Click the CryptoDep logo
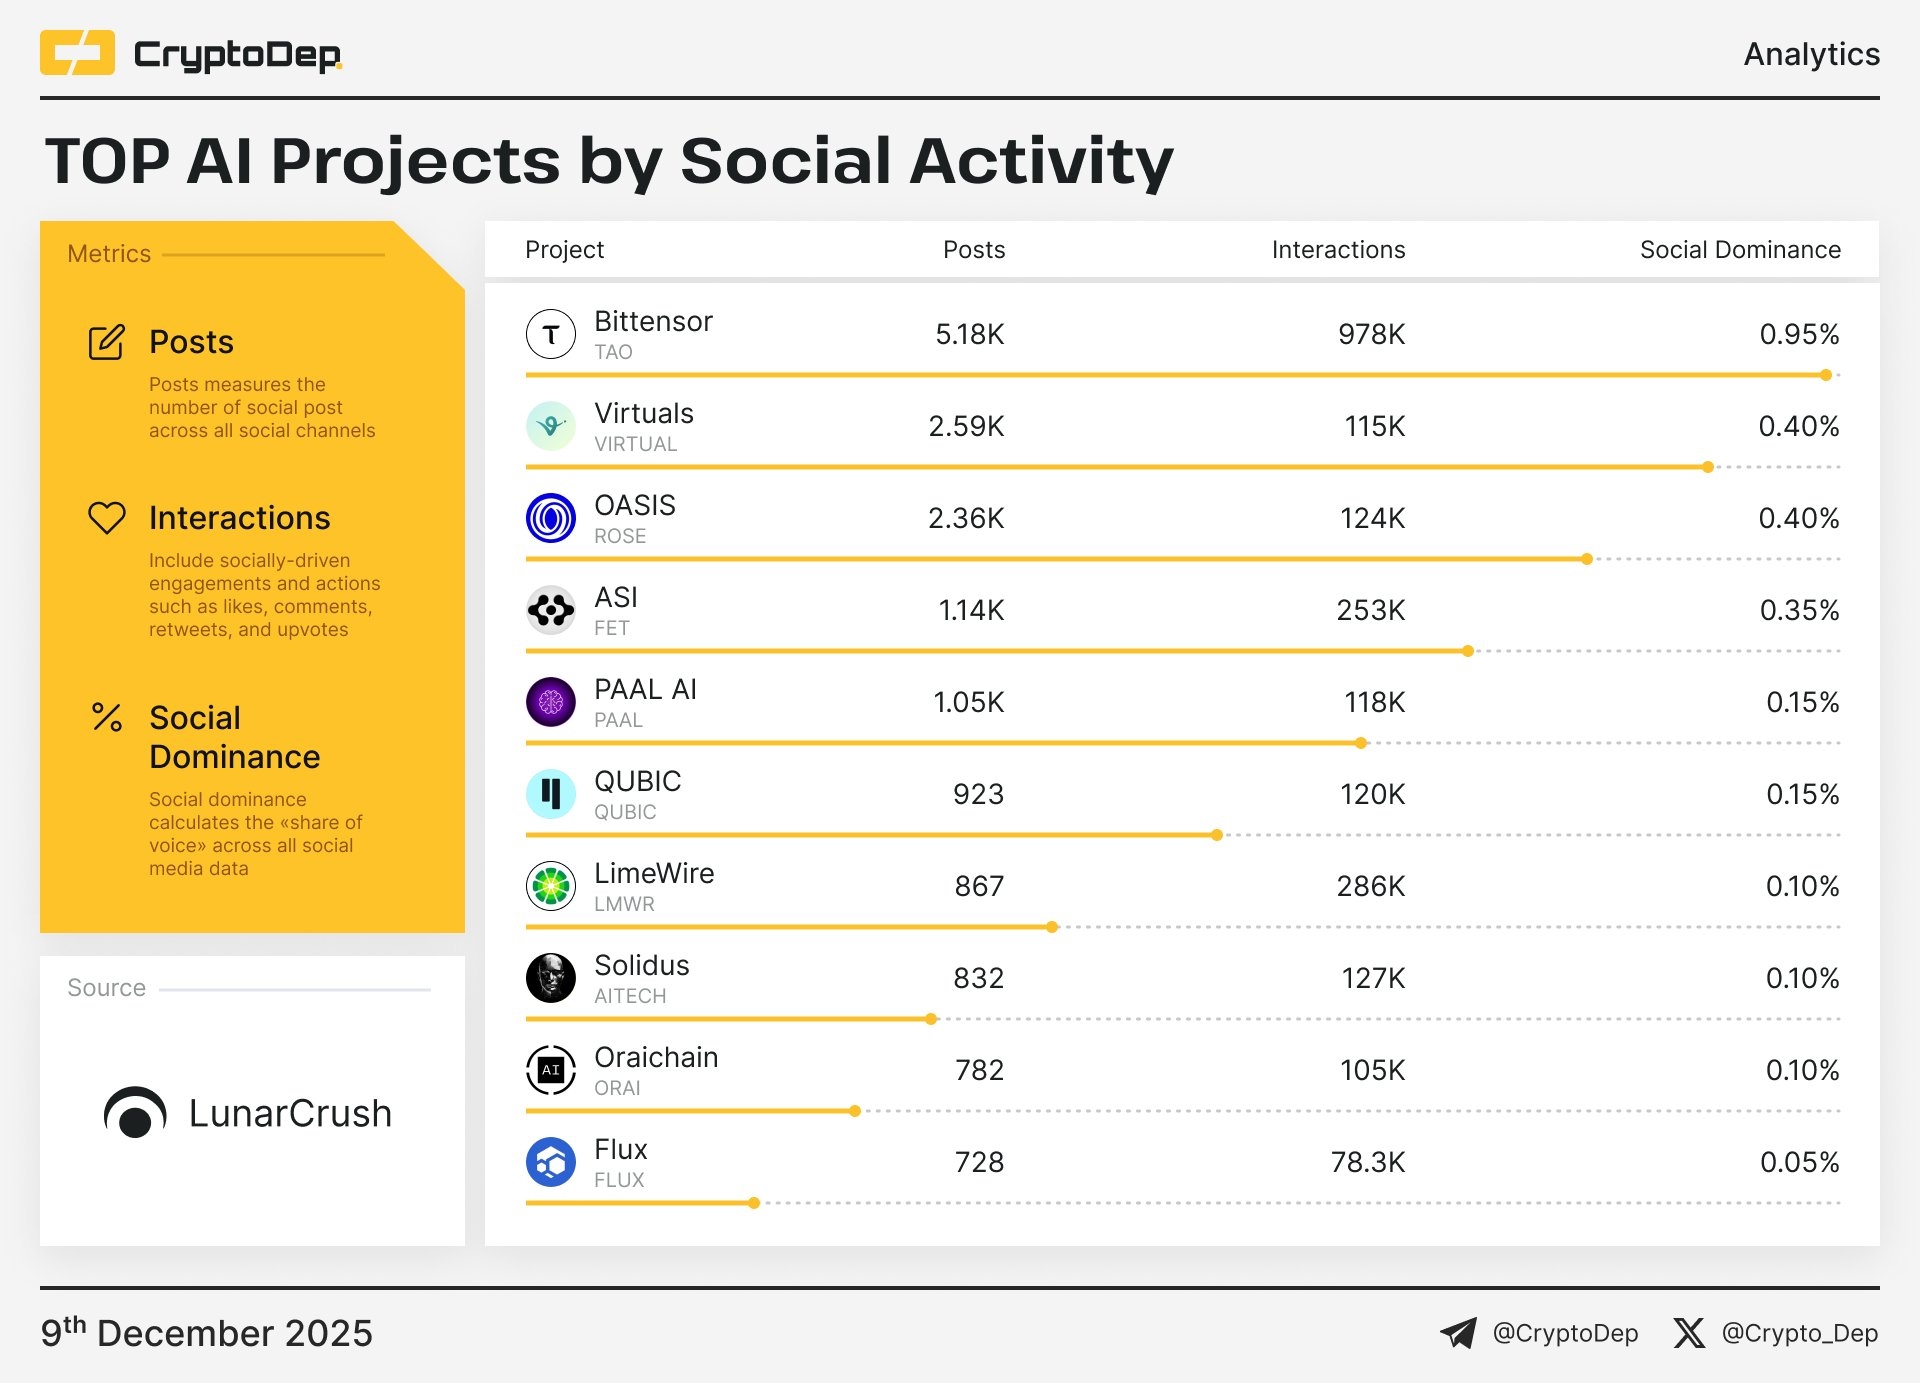The height and width of the screenshot is (1383, 1920). 190,55
